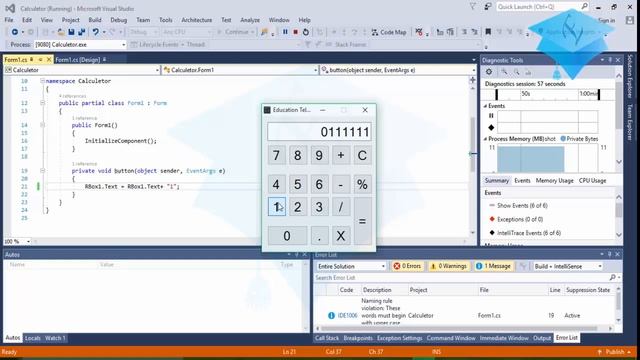Open the Architecture menu
Image resolution: width=640 pixels, height=360 pixels.
(197, 20)
